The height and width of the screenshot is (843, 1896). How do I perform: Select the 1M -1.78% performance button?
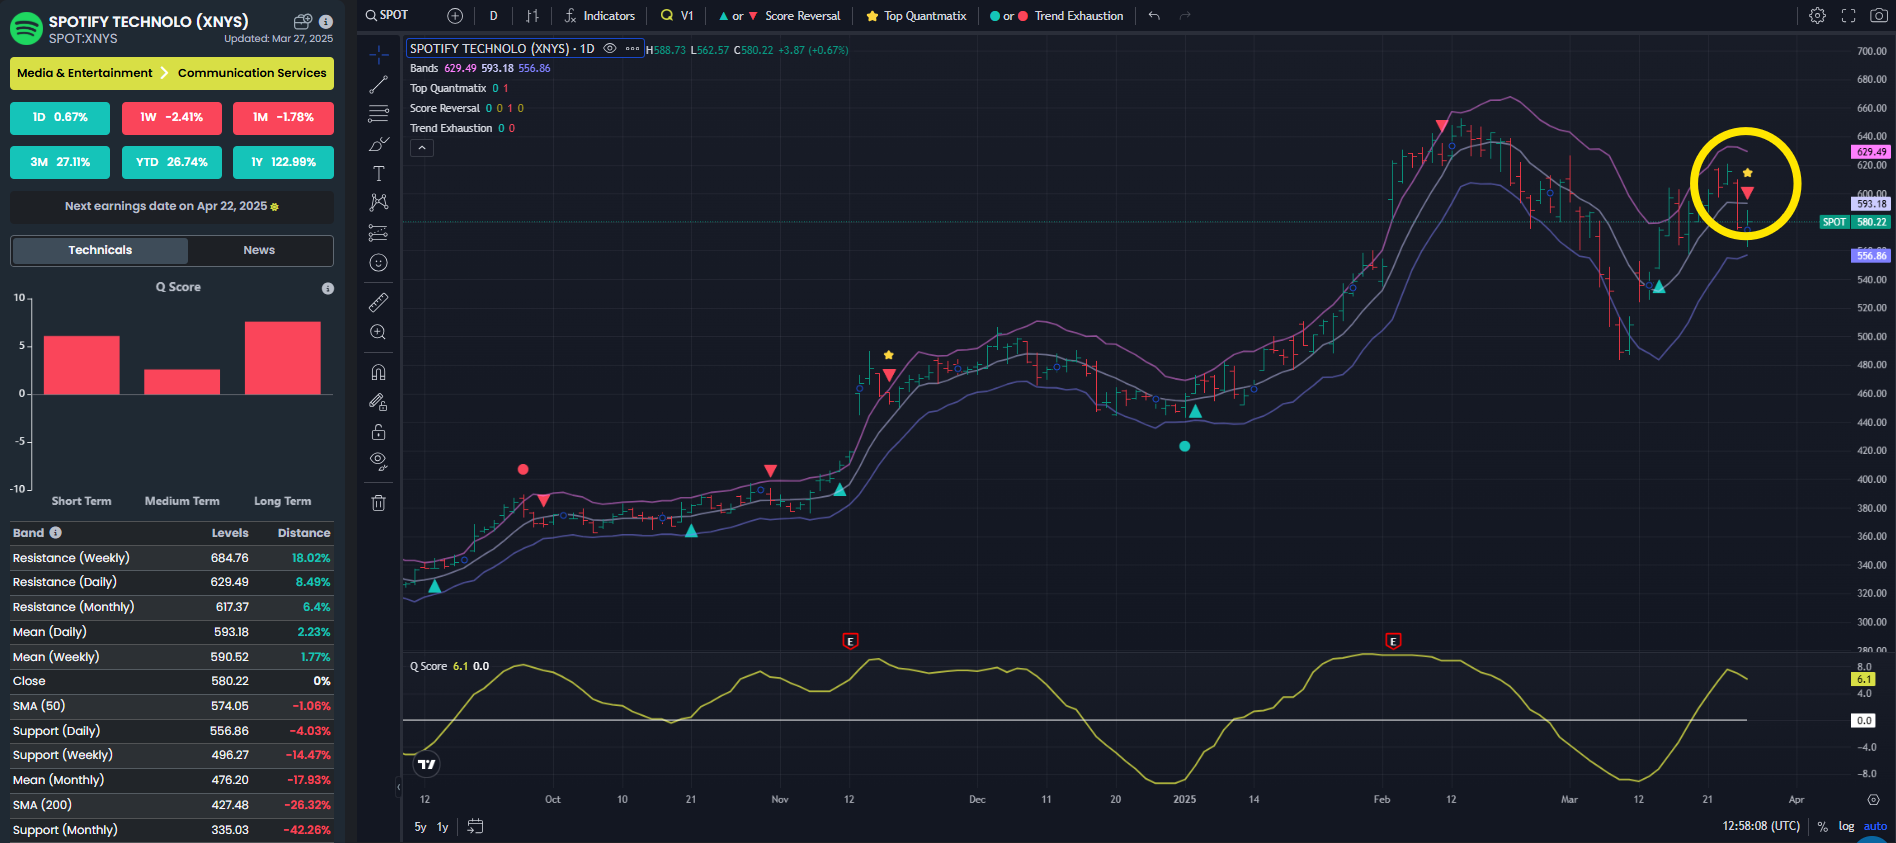point(283,117)
